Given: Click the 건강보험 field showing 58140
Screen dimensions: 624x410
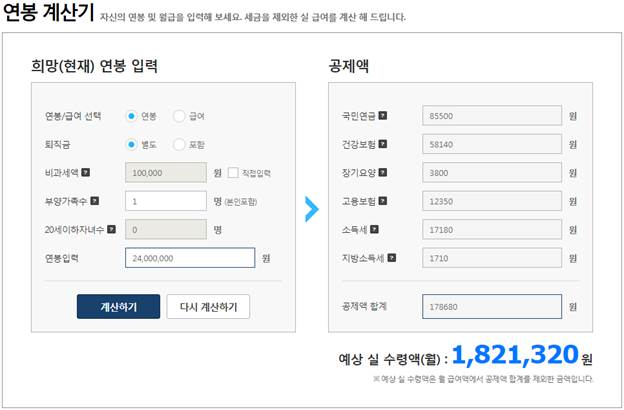Looking at the screenshot, I should pos(492,144).
